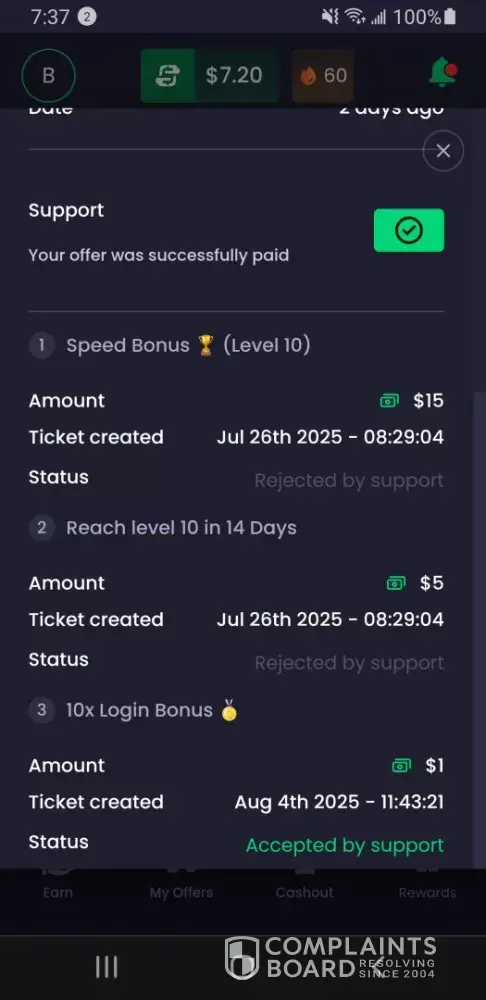Tap the Speed Bonus (Level 10) title

[188, 346]
